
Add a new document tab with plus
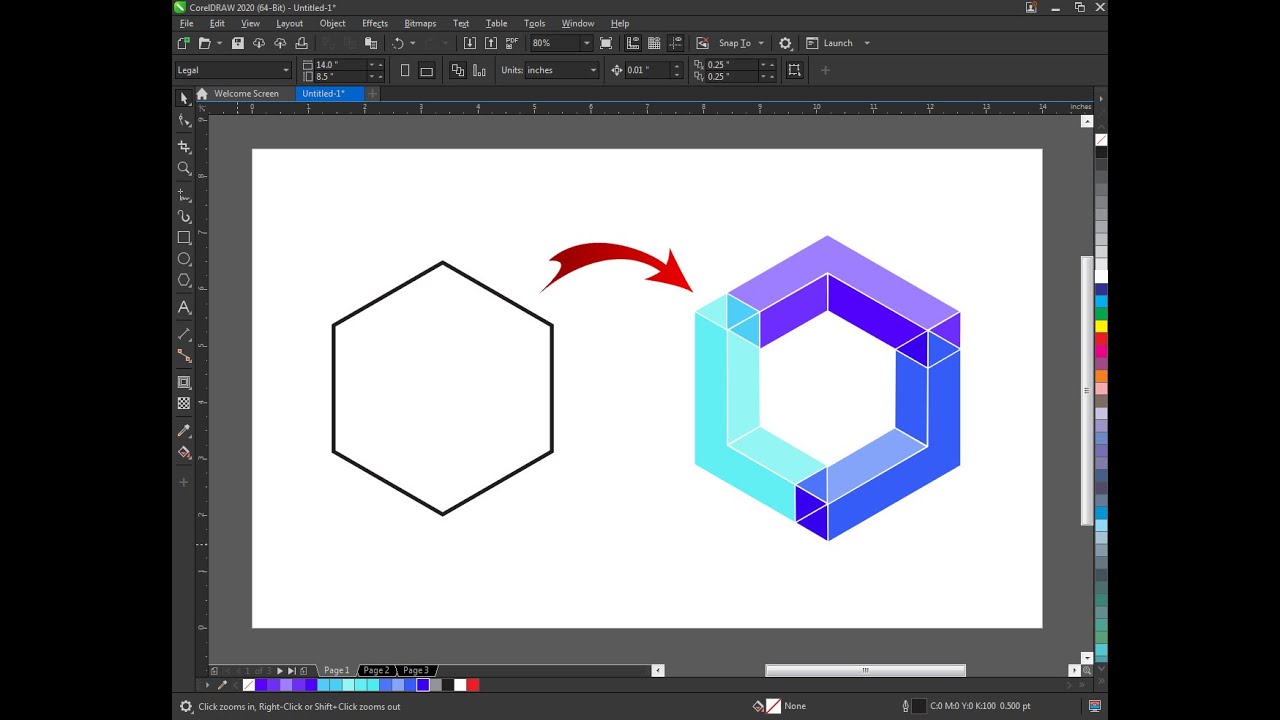[x=373, y=93]
